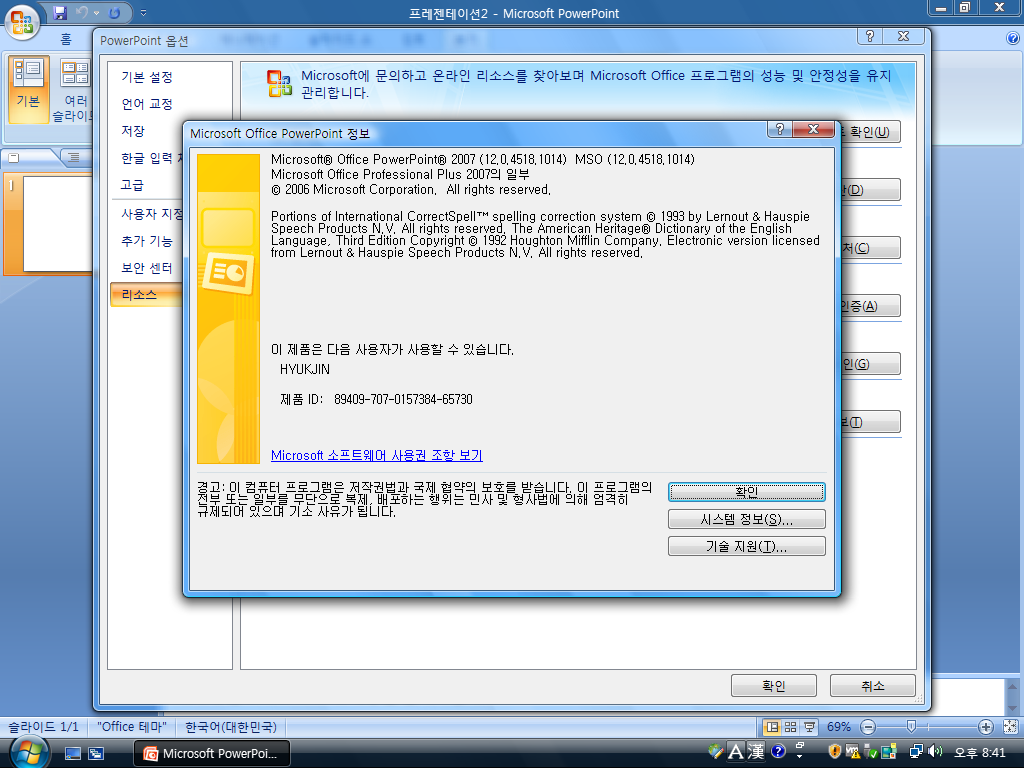Click the security shield tray icon
The width and height of the screenshot is (1024, 768).
tap(835, 752)
